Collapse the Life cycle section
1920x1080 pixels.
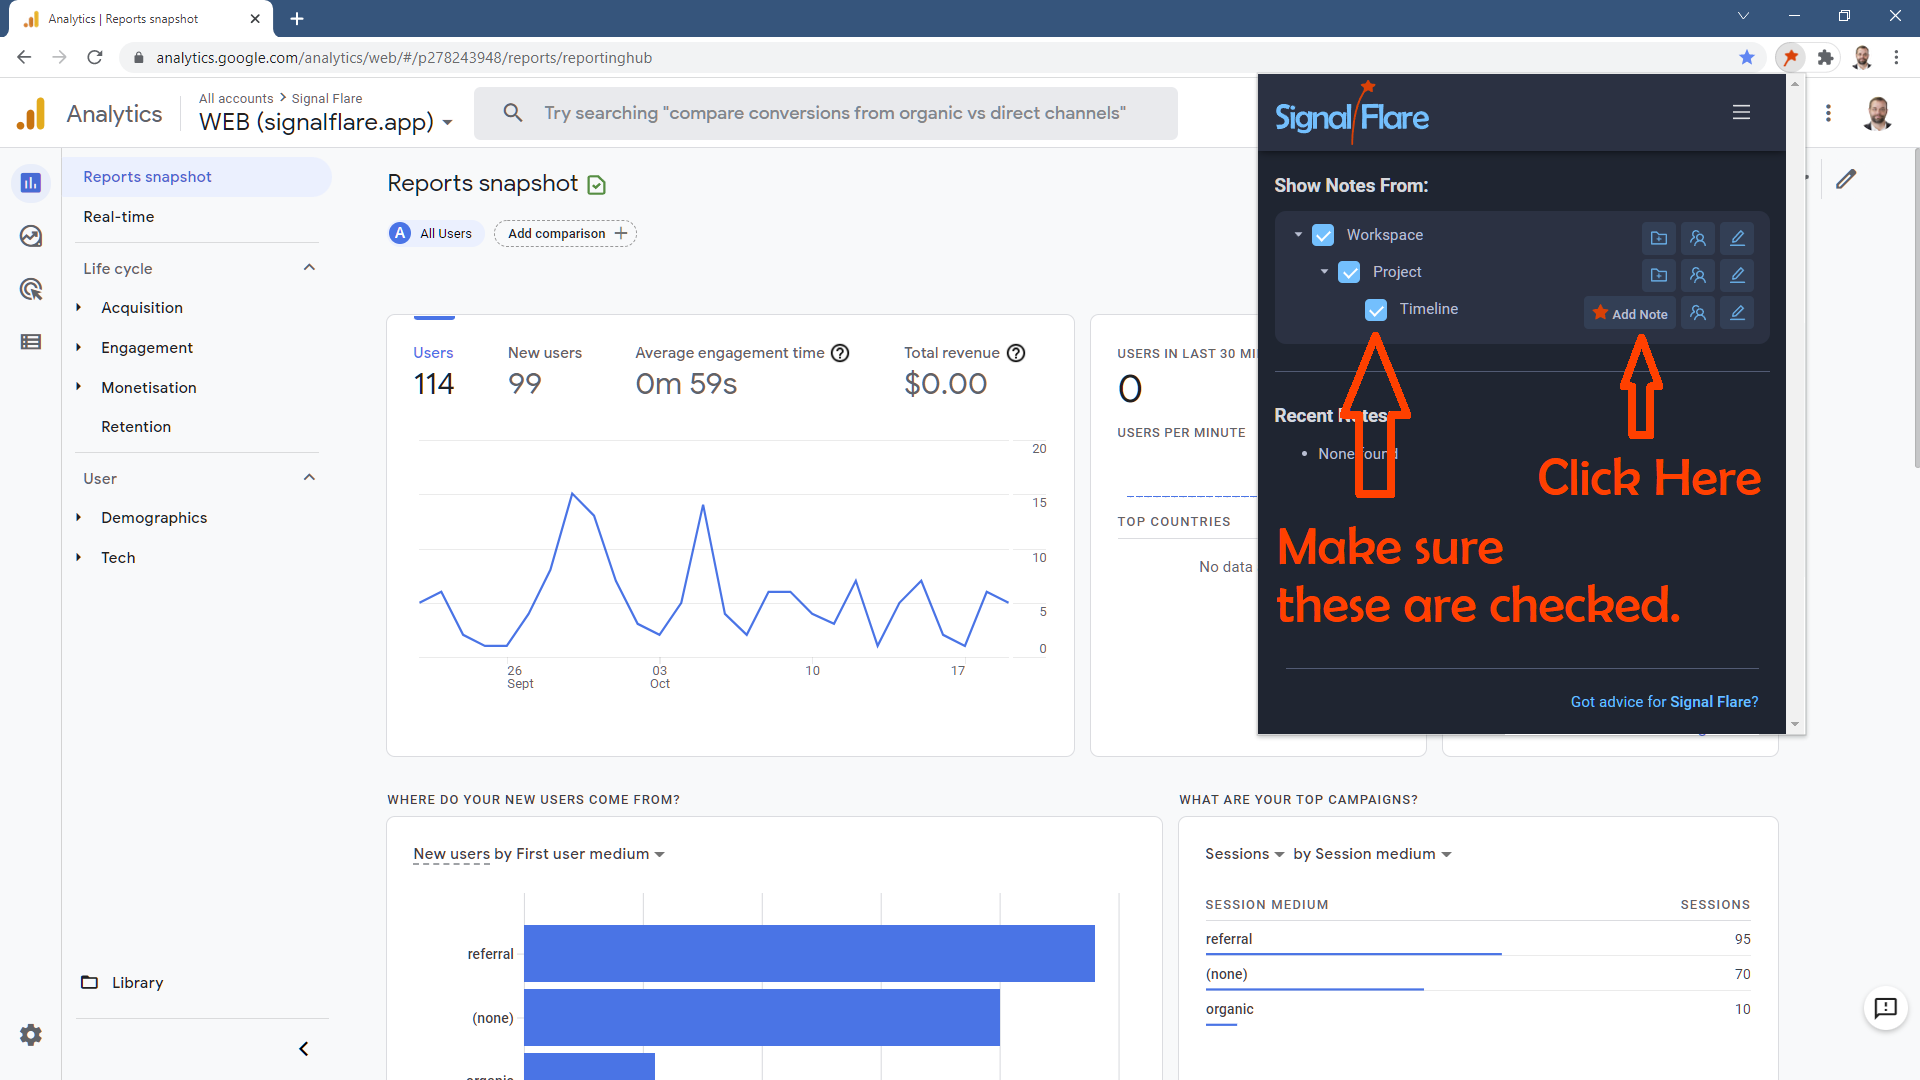coord(309,268)
